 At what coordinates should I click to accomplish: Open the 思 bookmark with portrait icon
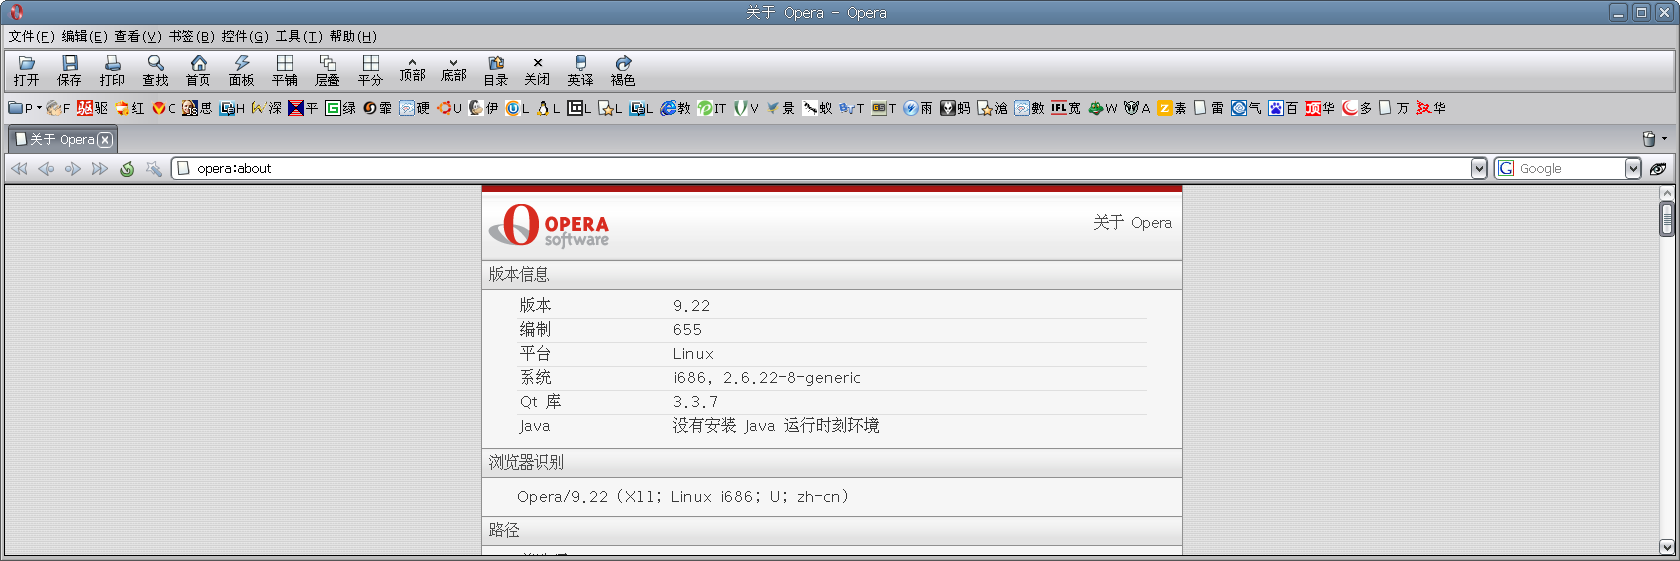click(197, 108)
